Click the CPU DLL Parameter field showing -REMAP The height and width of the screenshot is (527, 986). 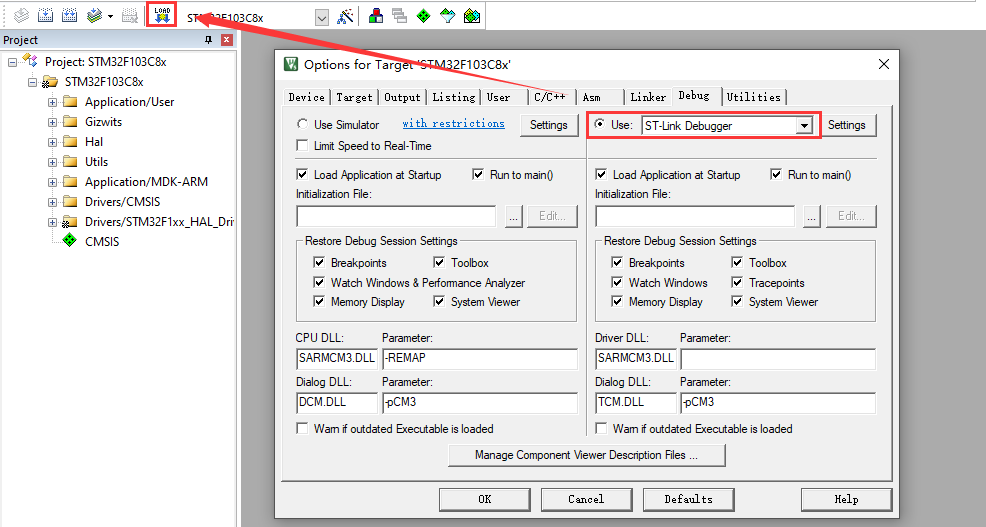(x=480, y=358)
